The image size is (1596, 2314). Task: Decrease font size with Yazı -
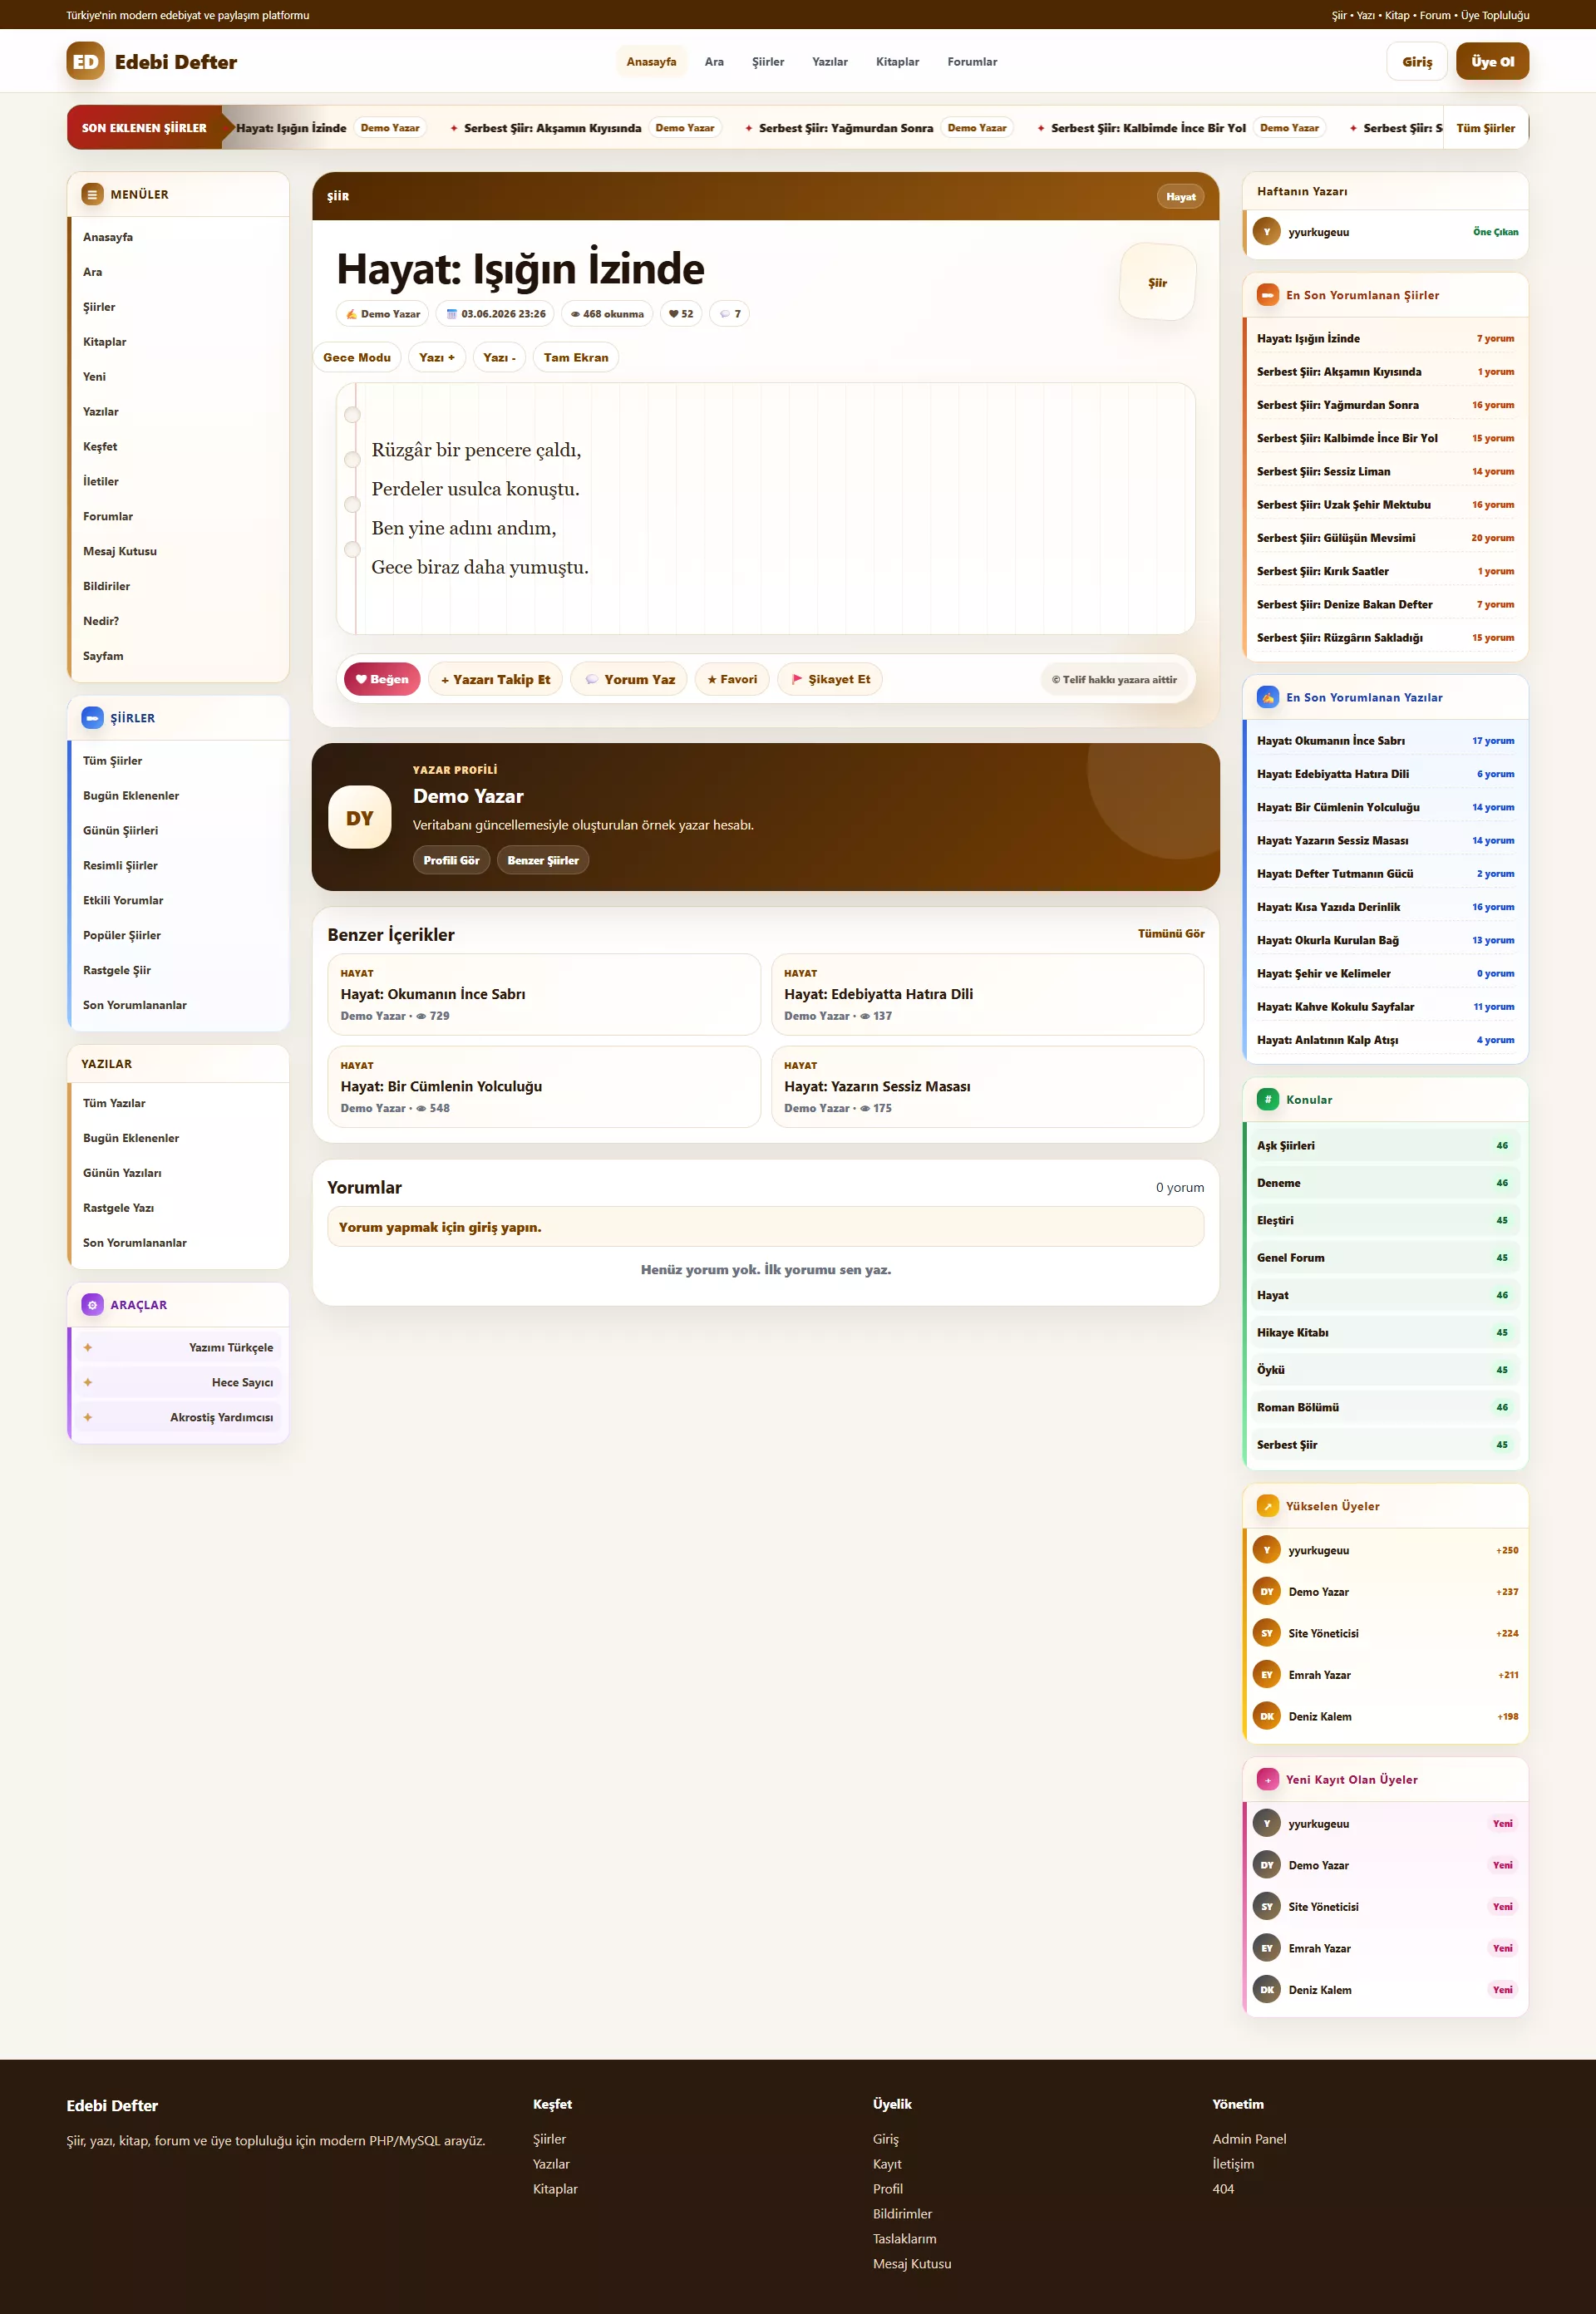pyautogui.click(x=499, y=358)
